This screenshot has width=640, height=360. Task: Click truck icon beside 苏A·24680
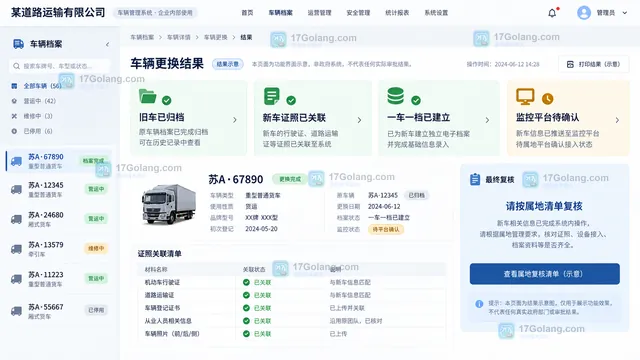[16, 219]
